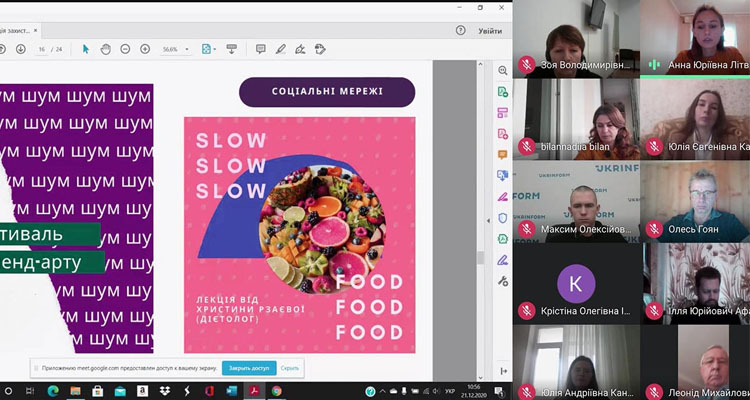
Task: Open Comment tool in the right pane
Action: click(503, 154)
